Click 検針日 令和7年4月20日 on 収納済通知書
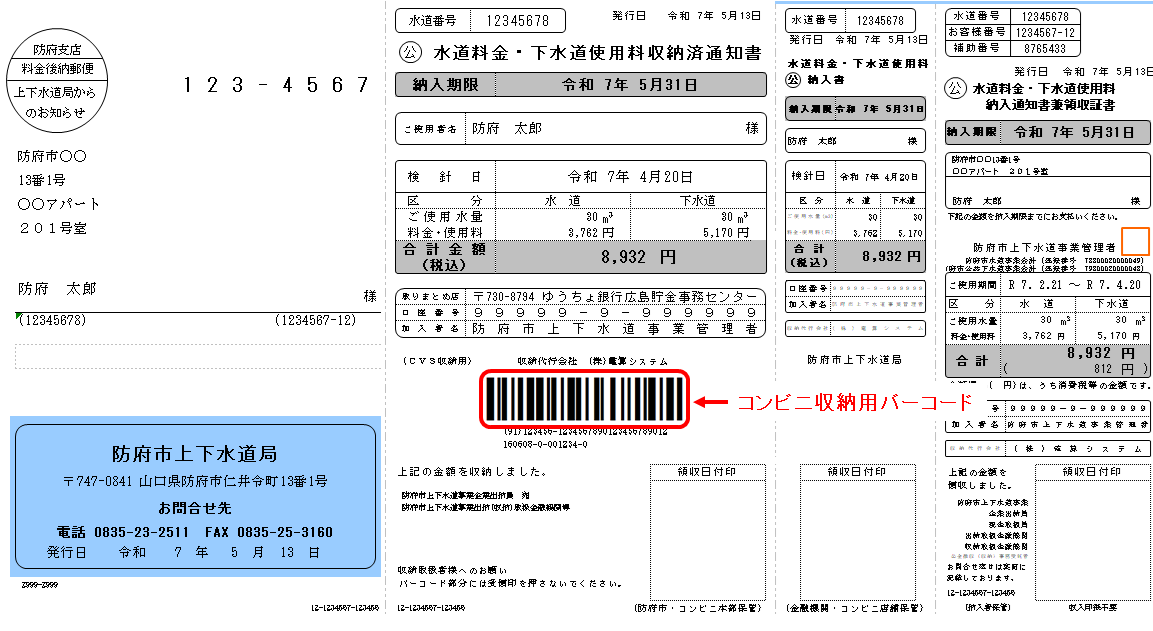The height and width of the screenshot is (631, 1153). [x=581, y=177]
